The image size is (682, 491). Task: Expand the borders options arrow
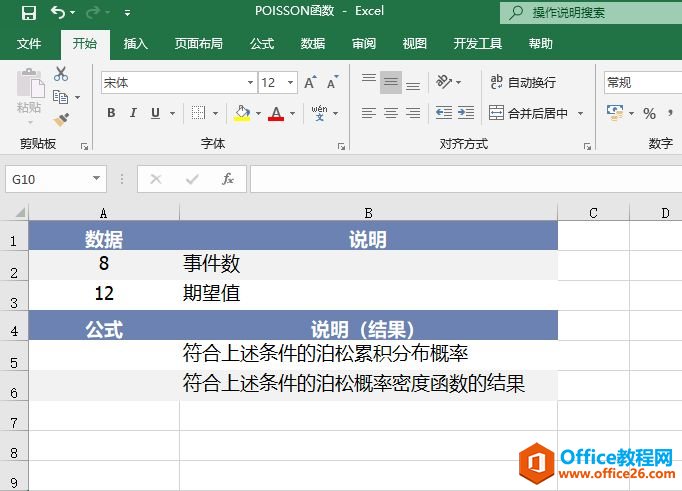(215, 114)
